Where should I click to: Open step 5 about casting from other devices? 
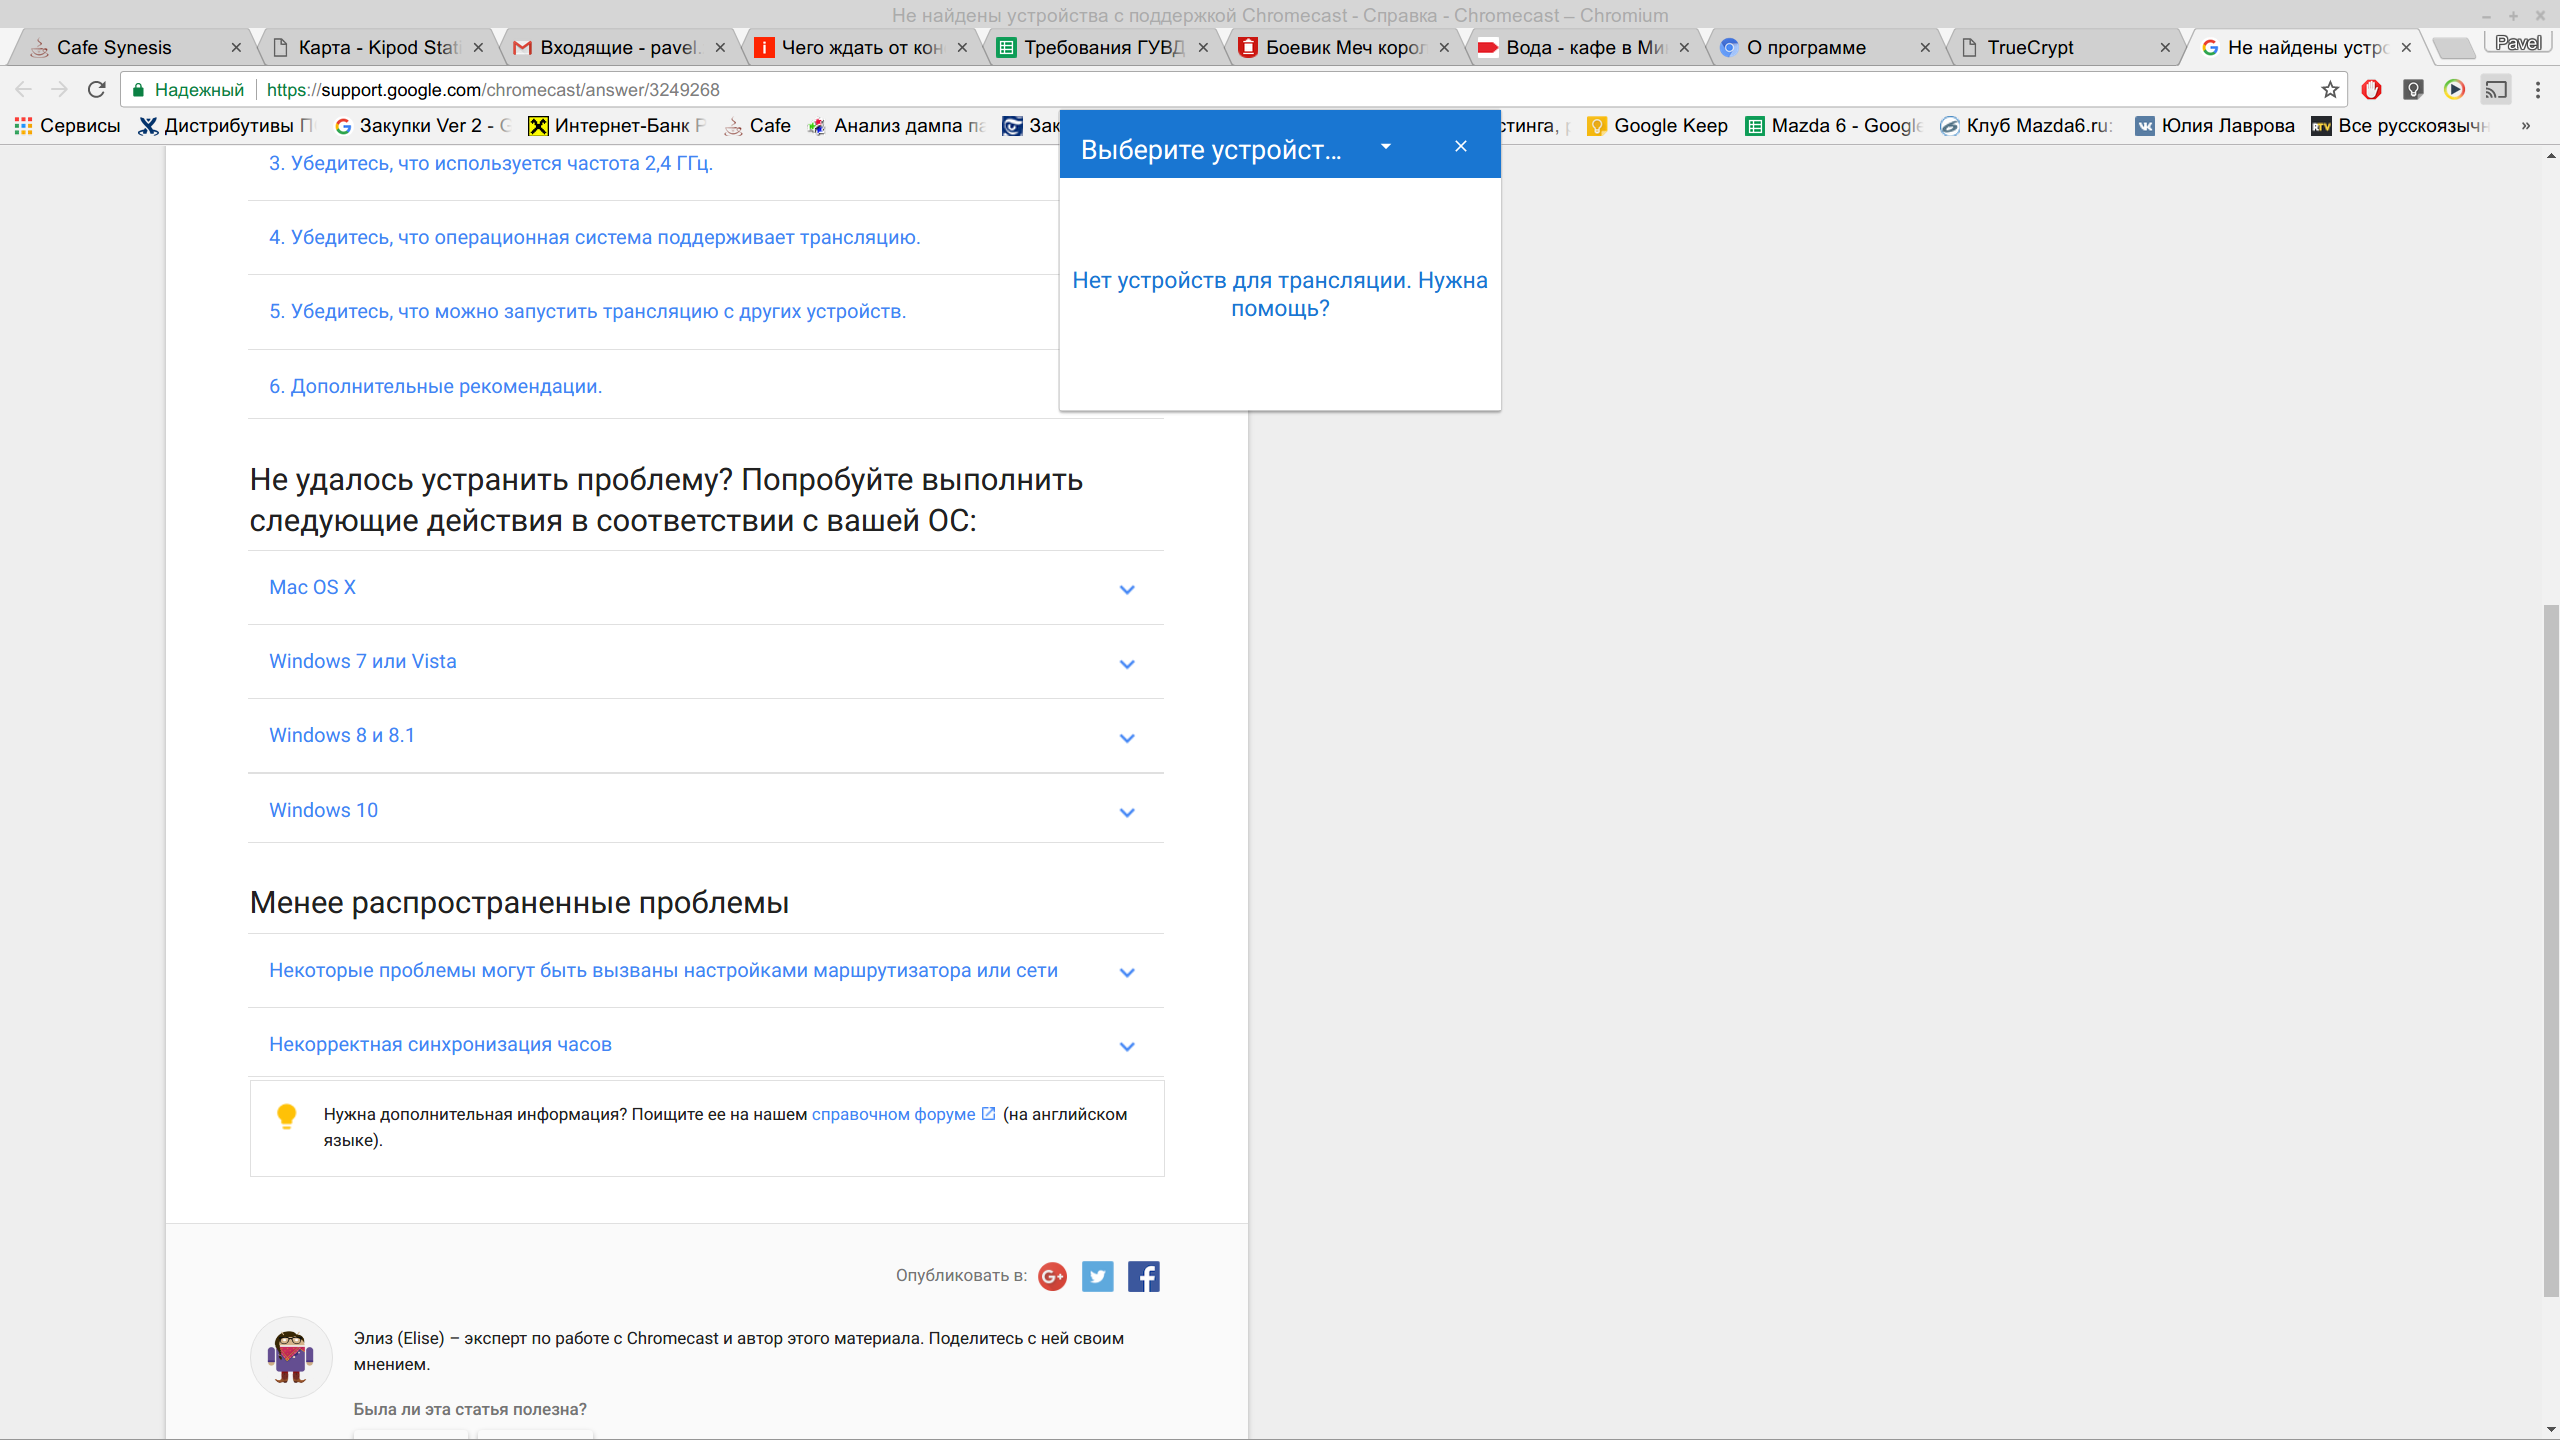click(x=587, y=312)
